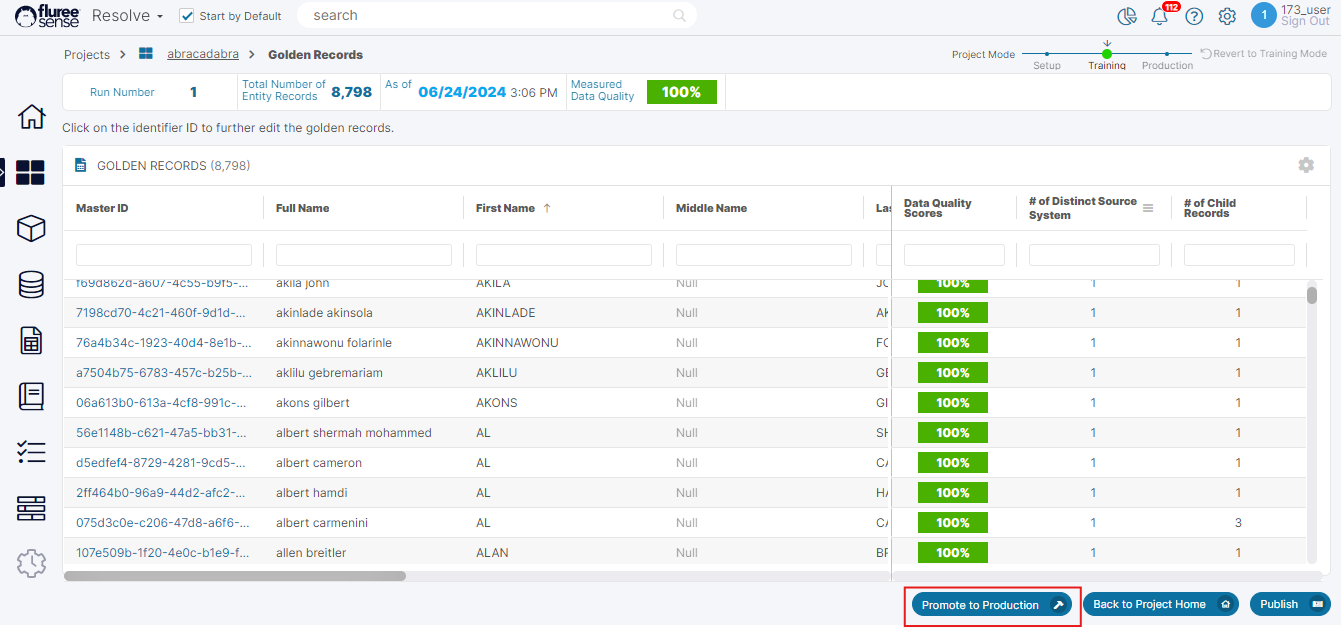The image size is (1341, 628).
Task: Expand the Resolve dropdown menu
Action: [127, 16]
